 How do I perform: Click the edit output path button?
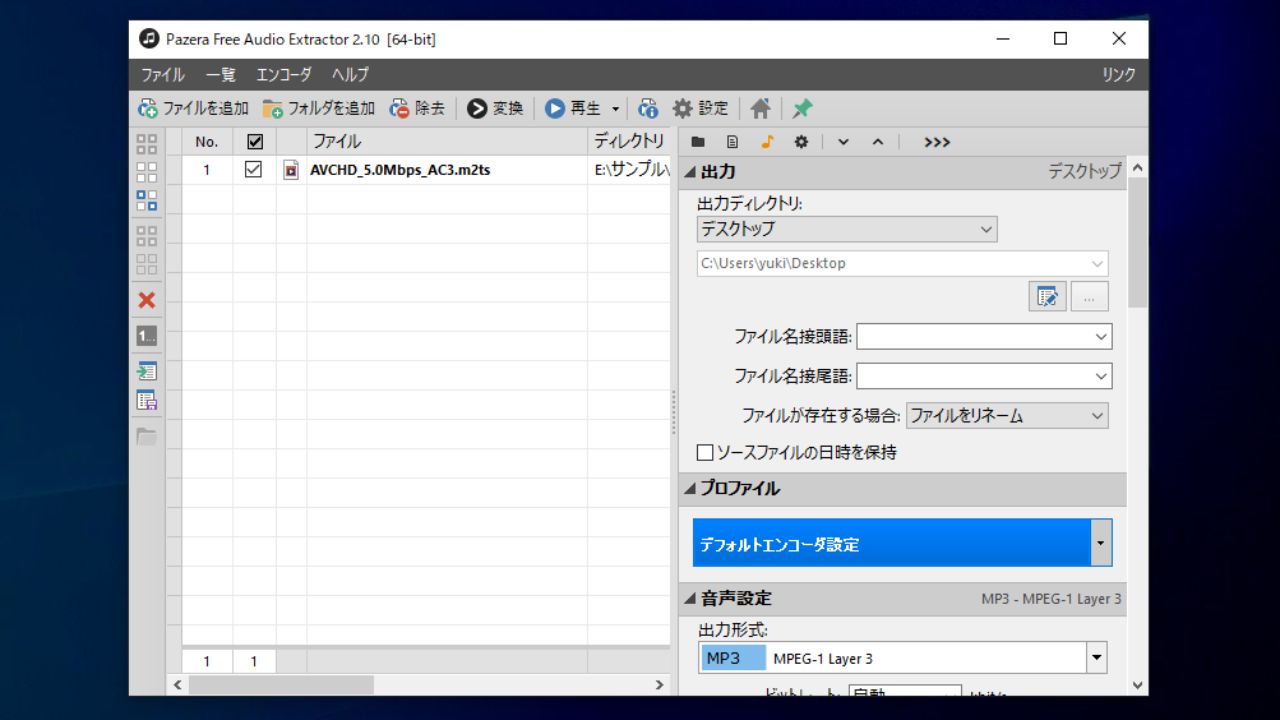point(1047,296)
